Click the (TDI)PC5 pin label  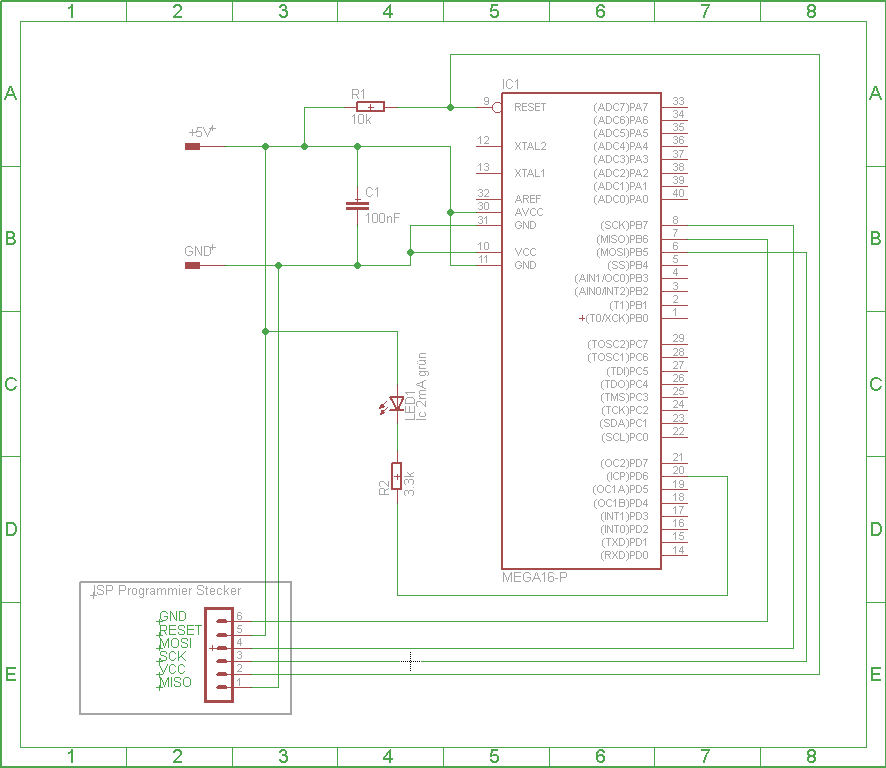tap(627, 371)
